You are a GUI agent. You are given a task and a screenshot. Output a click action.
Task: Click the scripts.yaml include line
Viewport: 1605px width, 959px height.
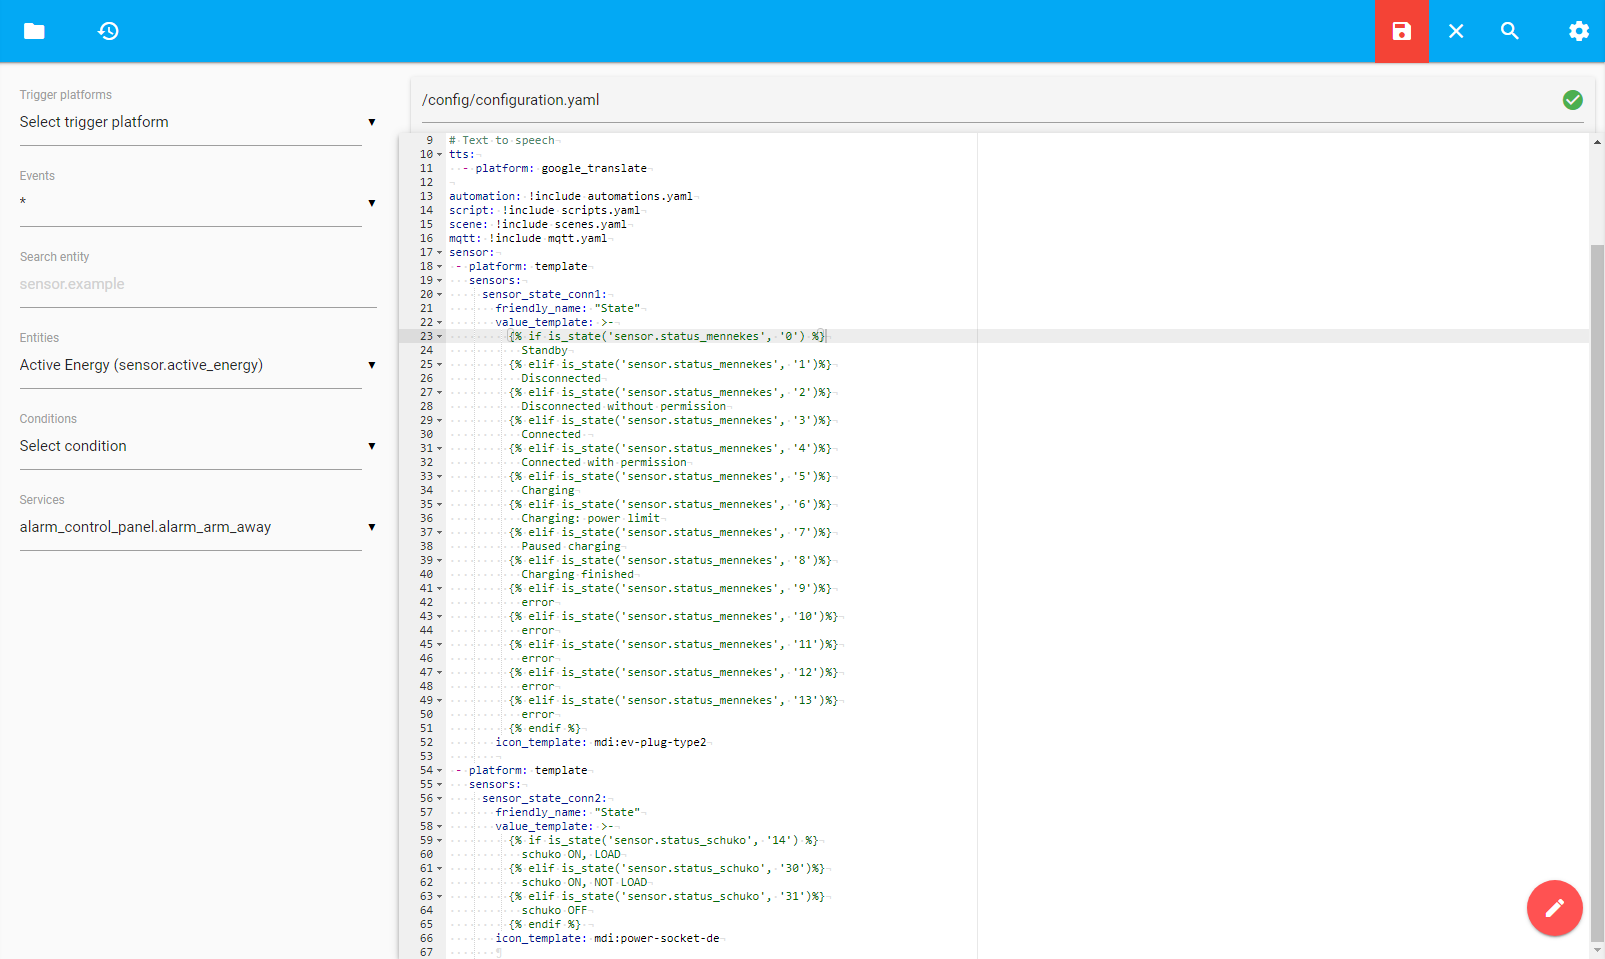point(544,210)
